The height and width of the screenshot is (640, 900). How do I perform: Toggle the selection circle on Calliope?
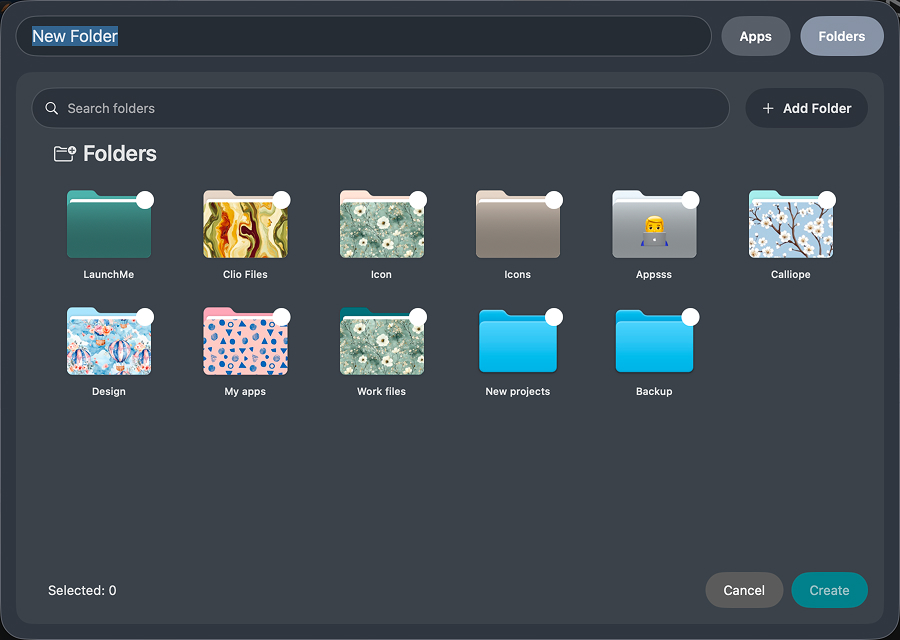[x=827, y=198]
